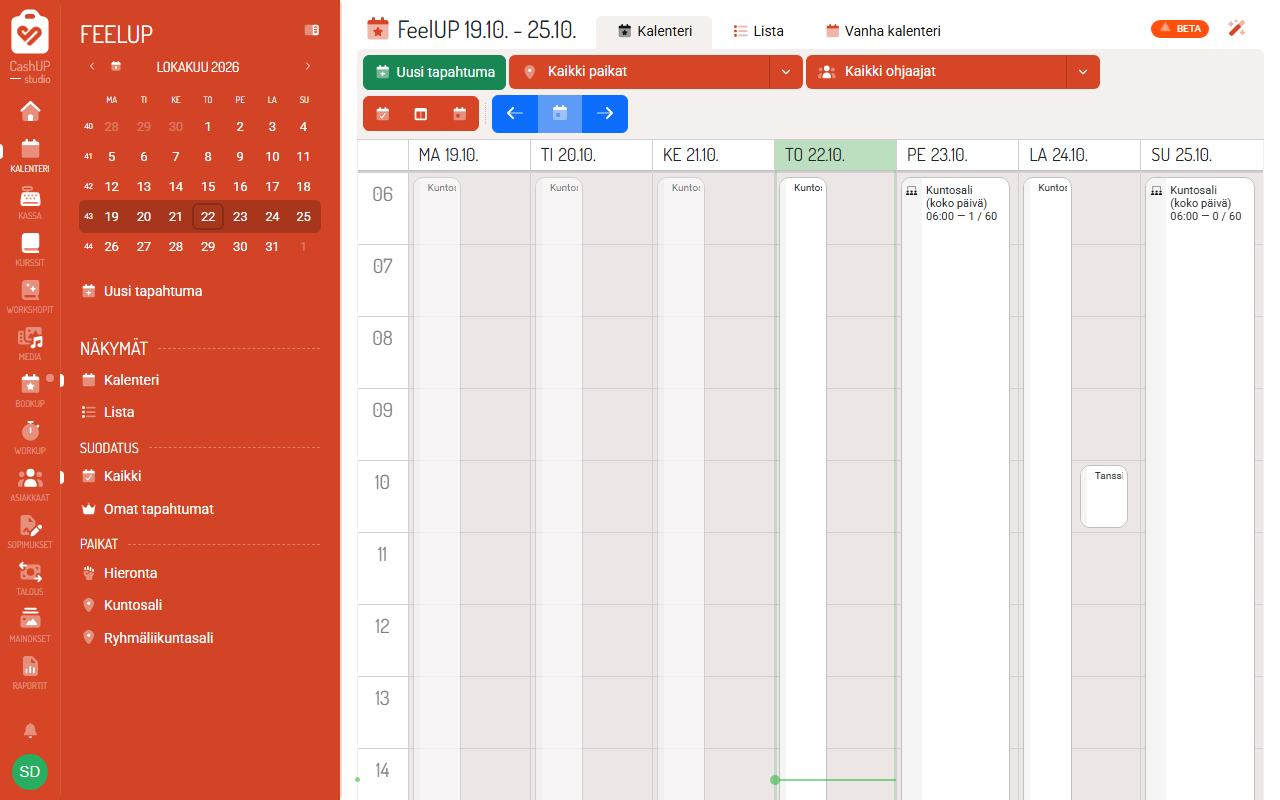Open the Asiakkaat customers section
This screenshot has height=800, width=1280.
(x=30, y=484)
